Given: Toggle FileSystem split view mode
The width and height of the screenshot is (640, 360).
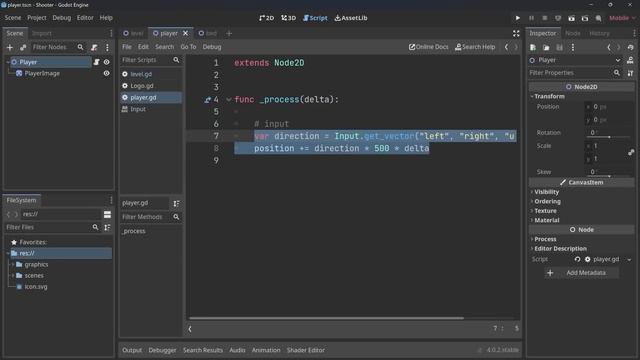Looking at the screenshot, I should (x=107, y=214).
